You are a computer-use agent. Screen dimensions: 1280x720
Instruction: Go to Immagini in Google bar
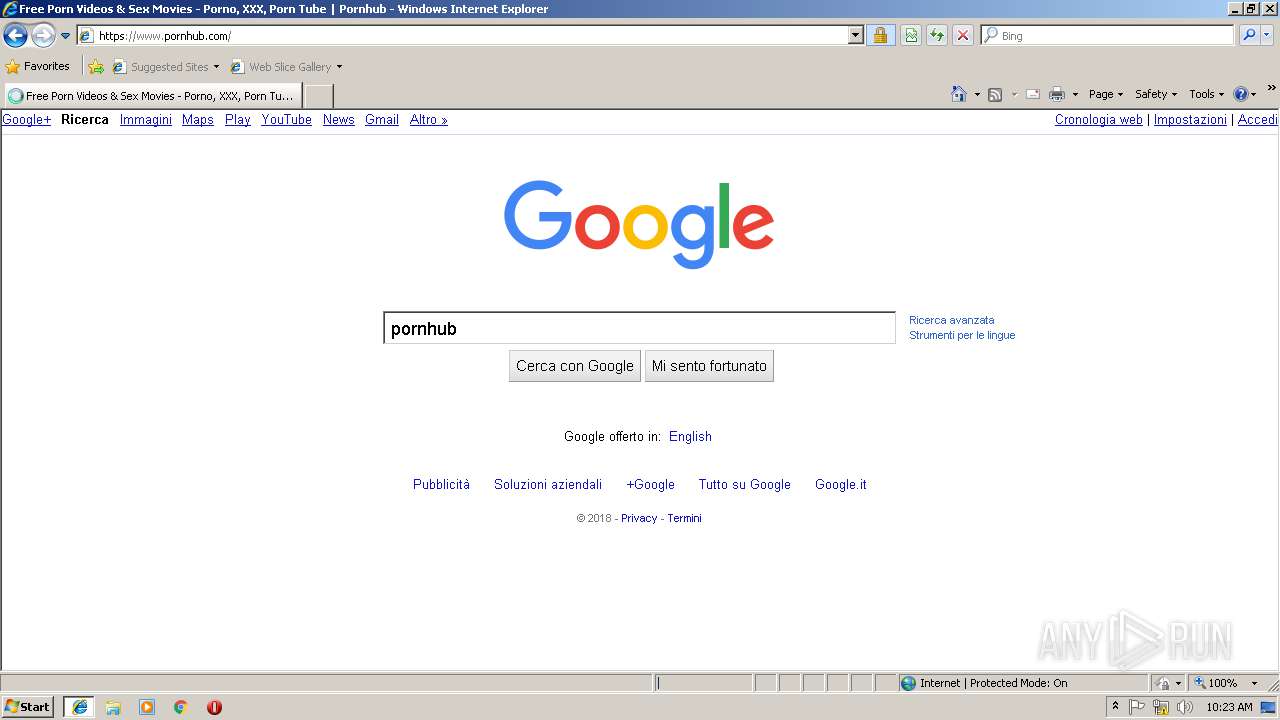click(x=146, y=120)
